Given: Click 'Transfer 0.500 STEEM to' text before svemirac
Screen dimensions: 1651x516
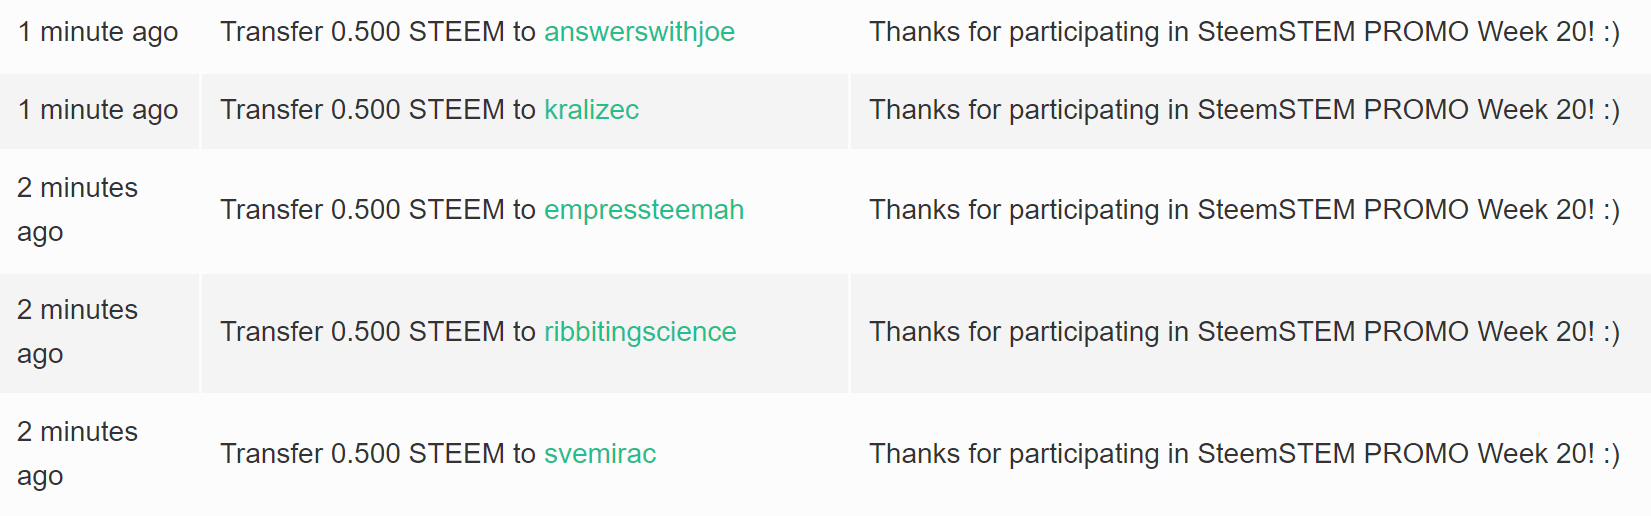Looking at the screenshot, I should tap(378, 454).
